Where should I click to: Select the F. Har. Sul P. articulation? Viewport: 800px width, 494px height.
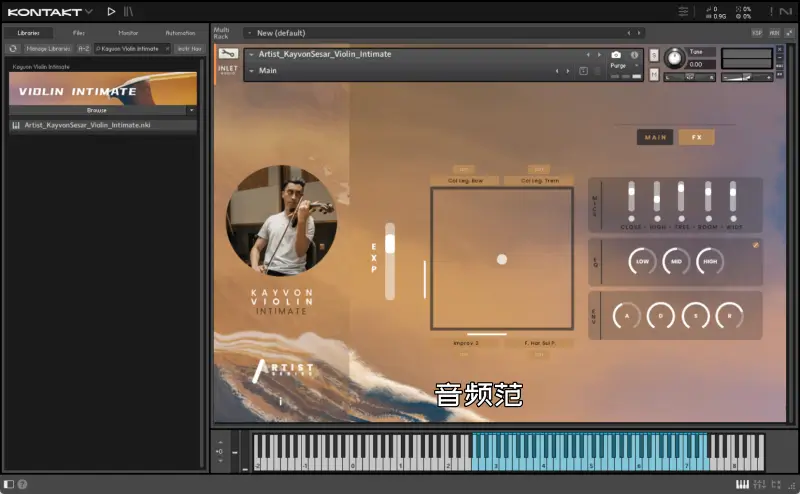coord(539,343)
